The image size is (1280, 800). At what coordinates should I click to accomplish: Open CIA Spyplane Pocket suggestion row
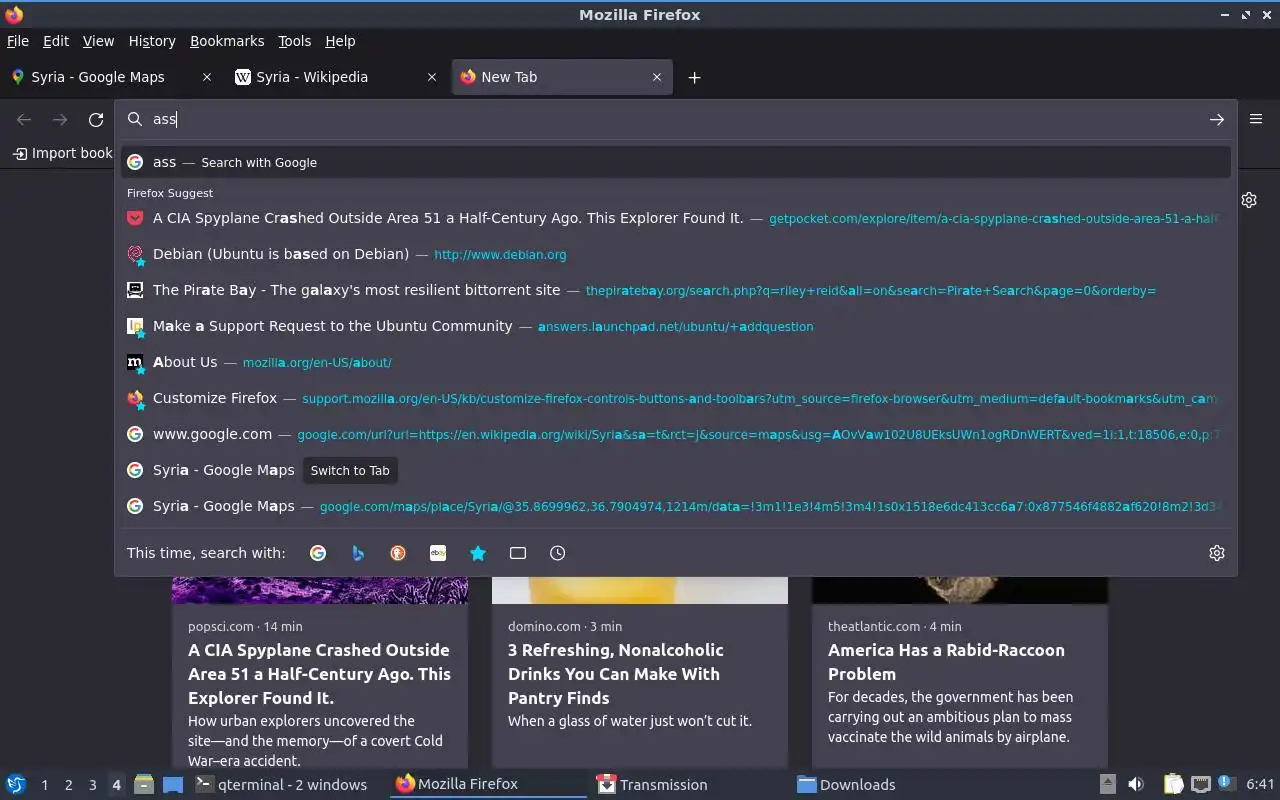click(676, 218)
